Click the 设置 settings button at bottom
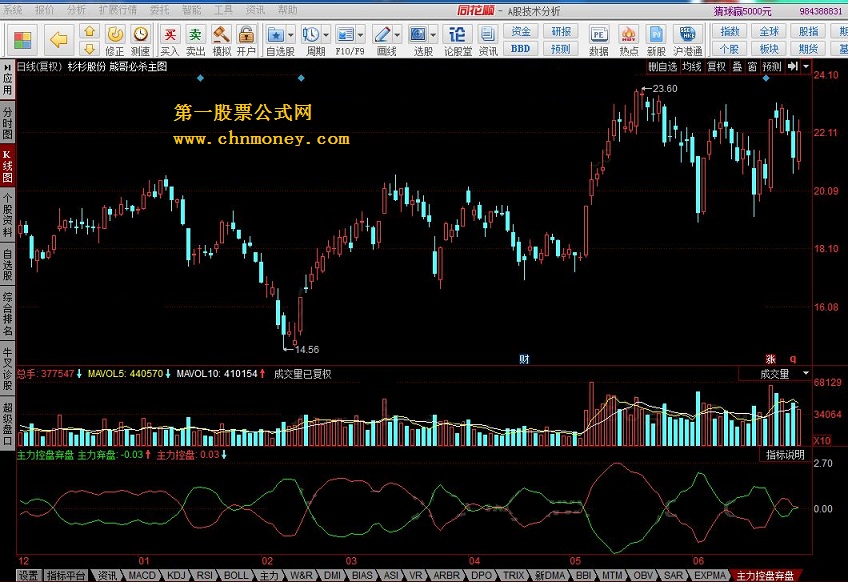 28,576
